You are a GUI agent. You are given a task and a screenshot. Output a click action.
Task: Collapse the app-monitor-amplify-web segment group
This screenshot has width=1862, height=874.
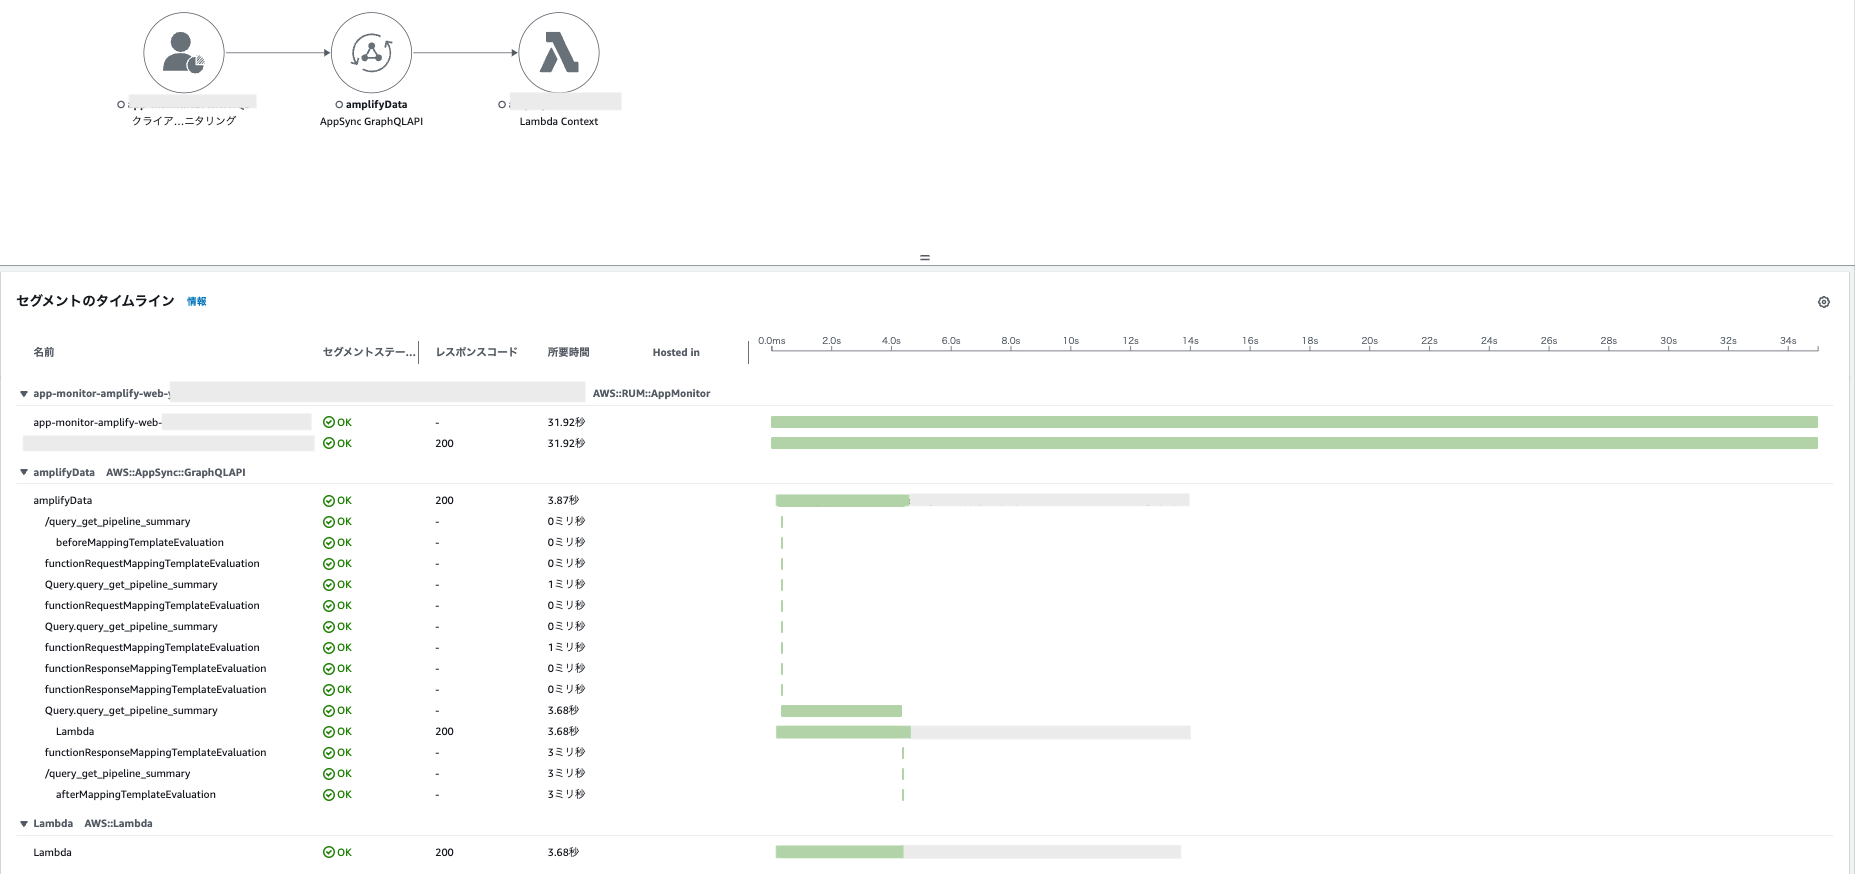coord(24,394)
